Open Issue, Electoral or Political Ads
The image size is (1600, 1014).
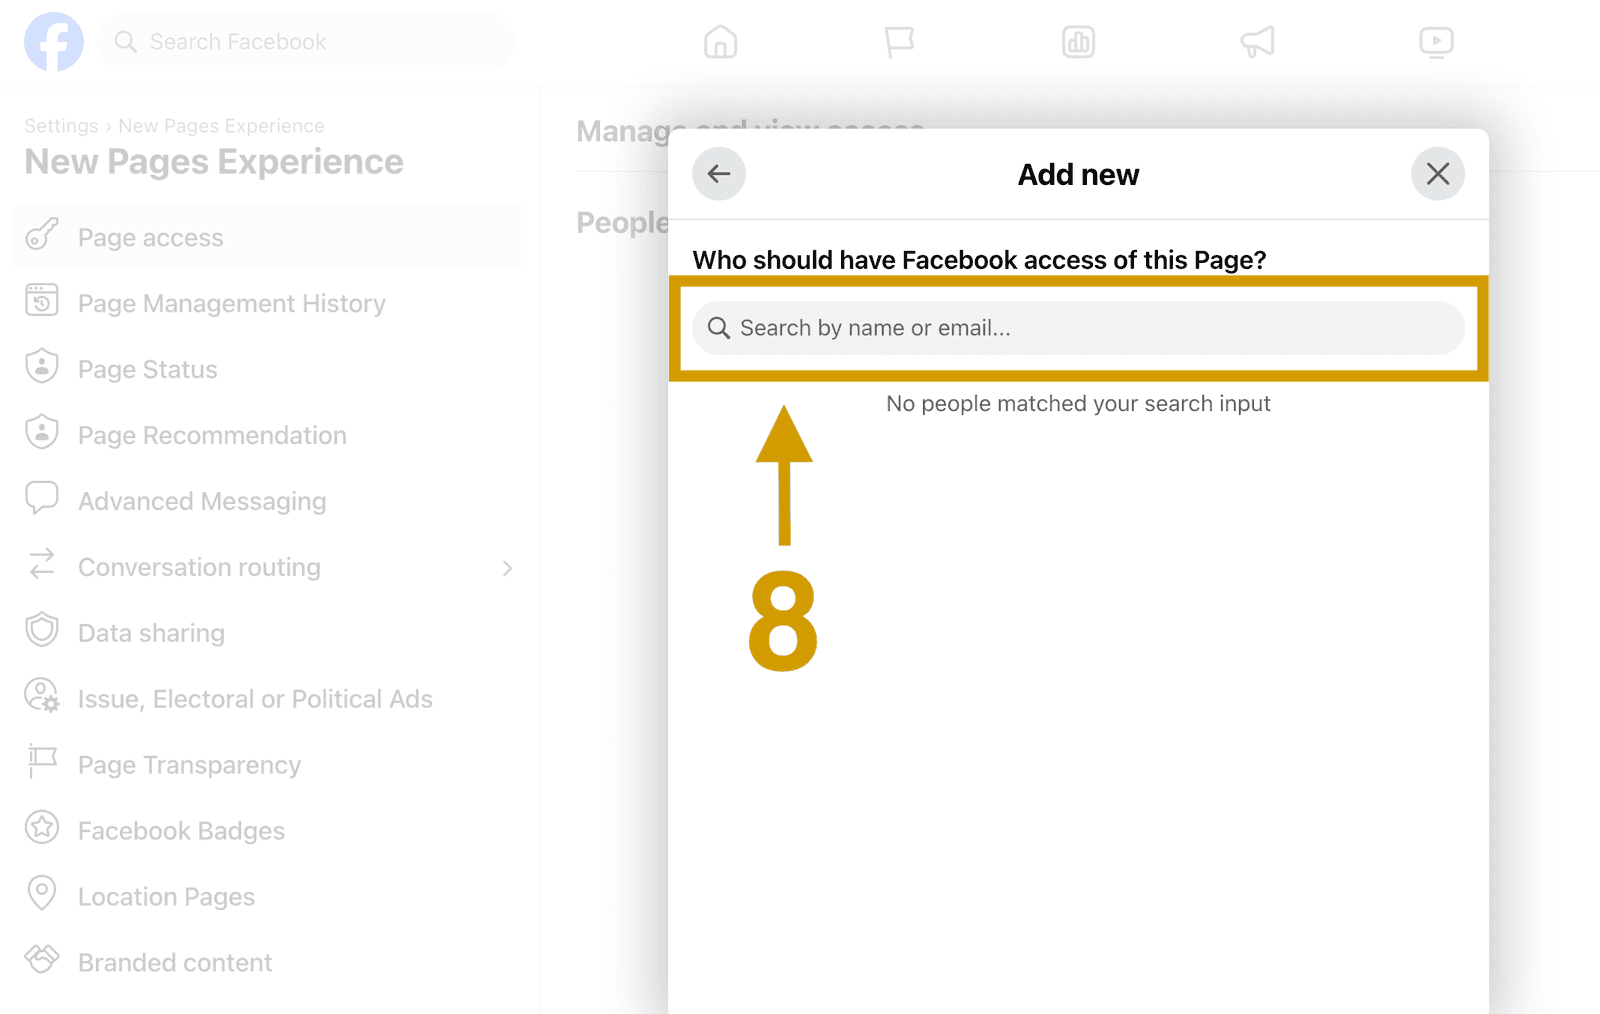(x=269, y=699)
